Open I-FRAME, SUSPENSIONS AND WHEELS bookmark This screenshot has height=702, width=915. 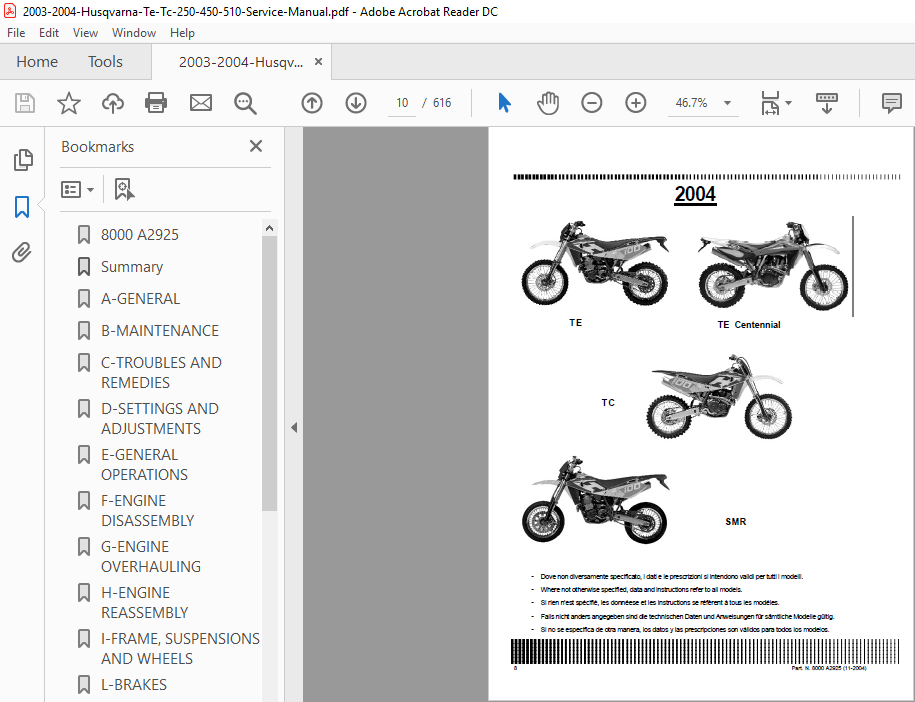[180, 648]
